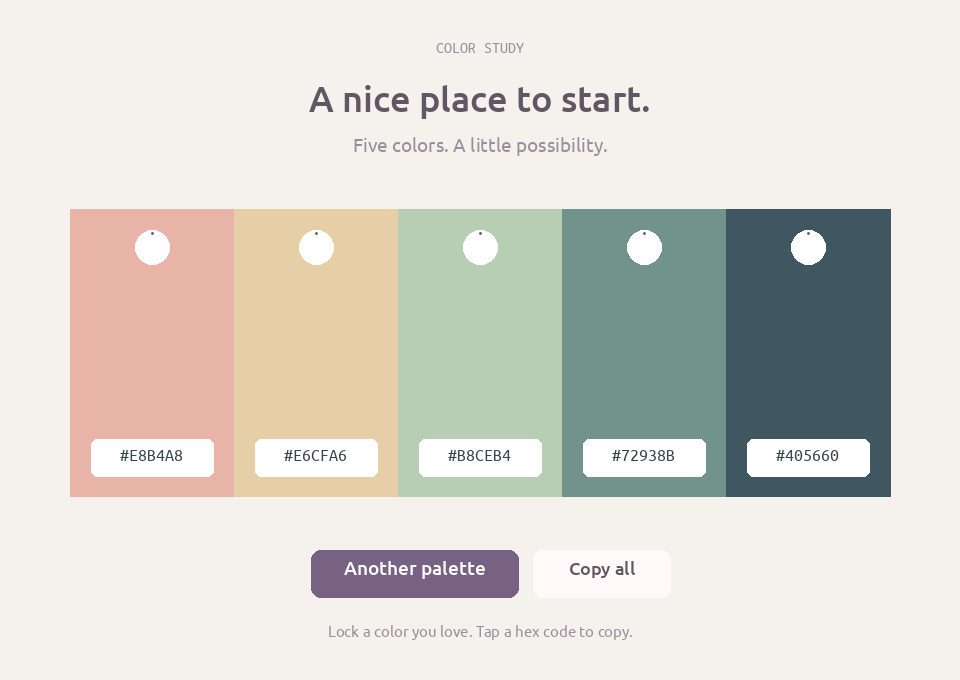
Task: Tap the #B8CEB4 hex label
Action: pyautogui.click(x=481, y=457)
